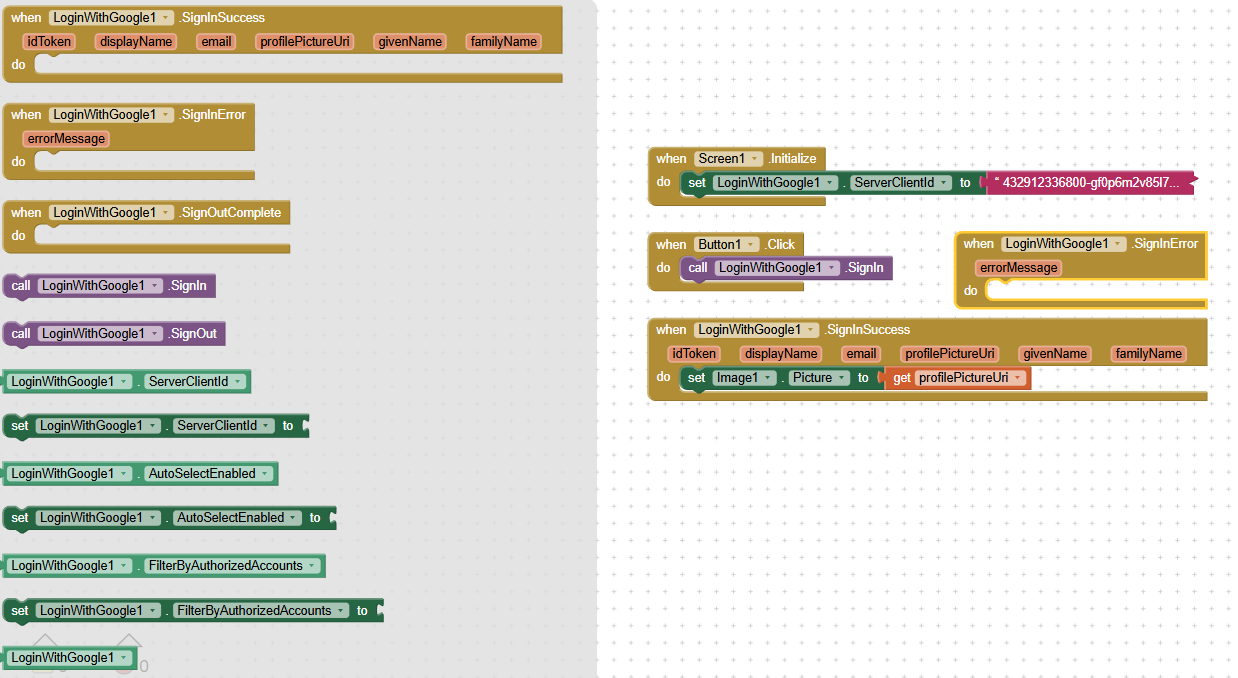Select the ServerClientId text string block
The width and height of the screenshot is (1238, 678).
click(1088, 183)
